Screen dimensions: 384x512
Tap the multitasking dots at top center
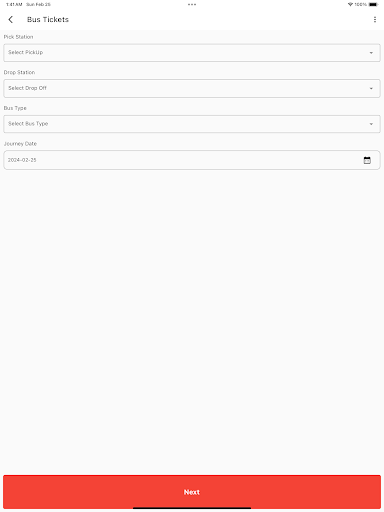[x=192, y=4]
